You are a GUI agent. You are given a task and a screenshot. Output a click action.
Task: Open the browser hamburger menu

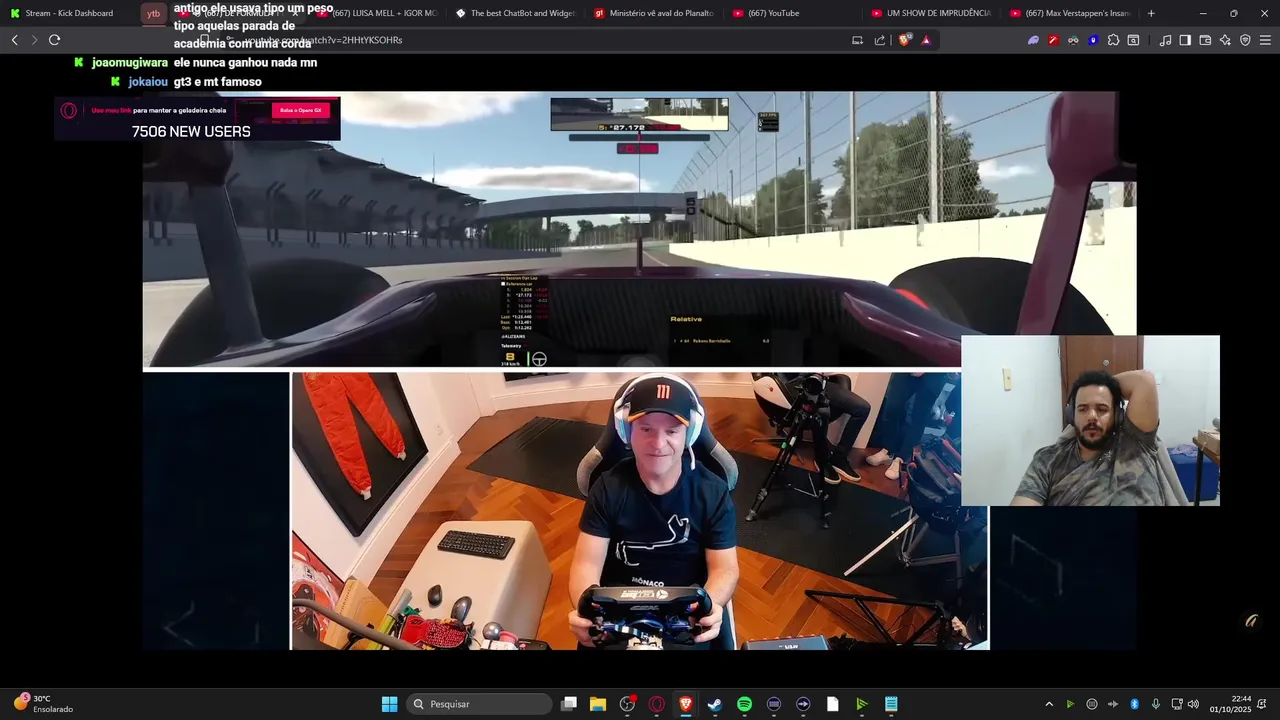coord(1266,40)
